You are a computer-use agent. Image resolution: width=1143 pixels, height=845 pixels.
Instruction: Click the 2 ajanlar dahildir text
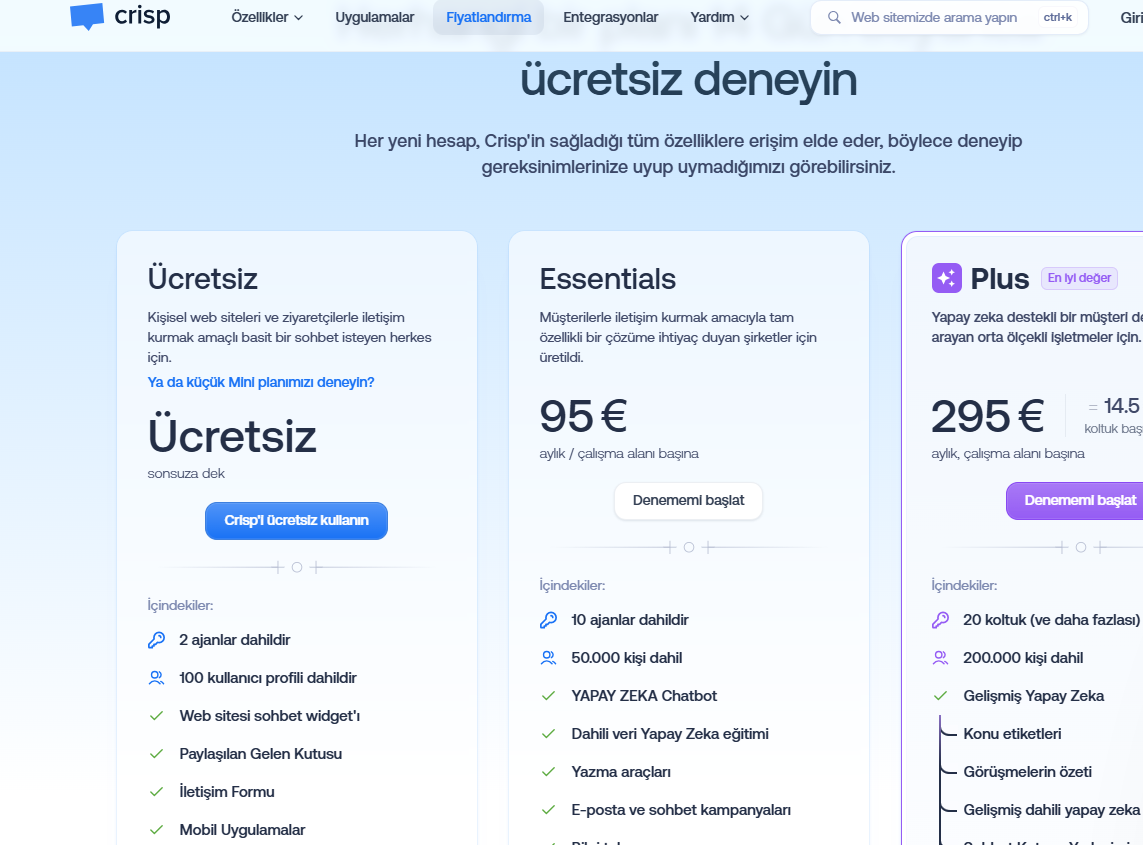coord(235,640)
